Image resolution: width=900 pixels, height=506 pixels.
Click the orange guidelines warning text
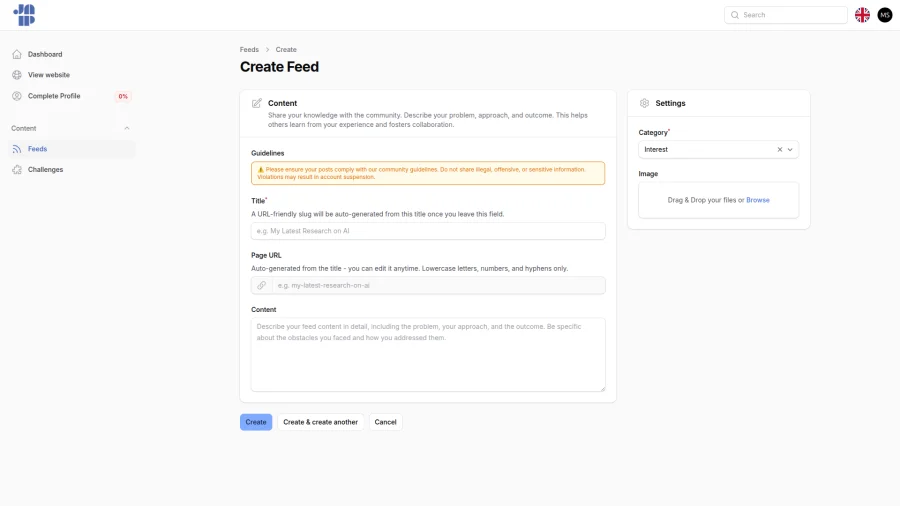tap(421, 173)
